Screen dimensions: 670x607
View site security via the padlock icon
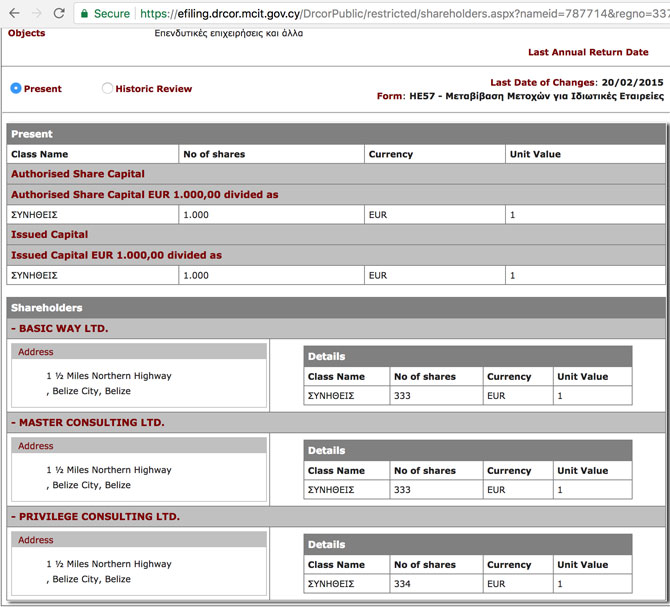pyautogui.click(x=85, y=14)
